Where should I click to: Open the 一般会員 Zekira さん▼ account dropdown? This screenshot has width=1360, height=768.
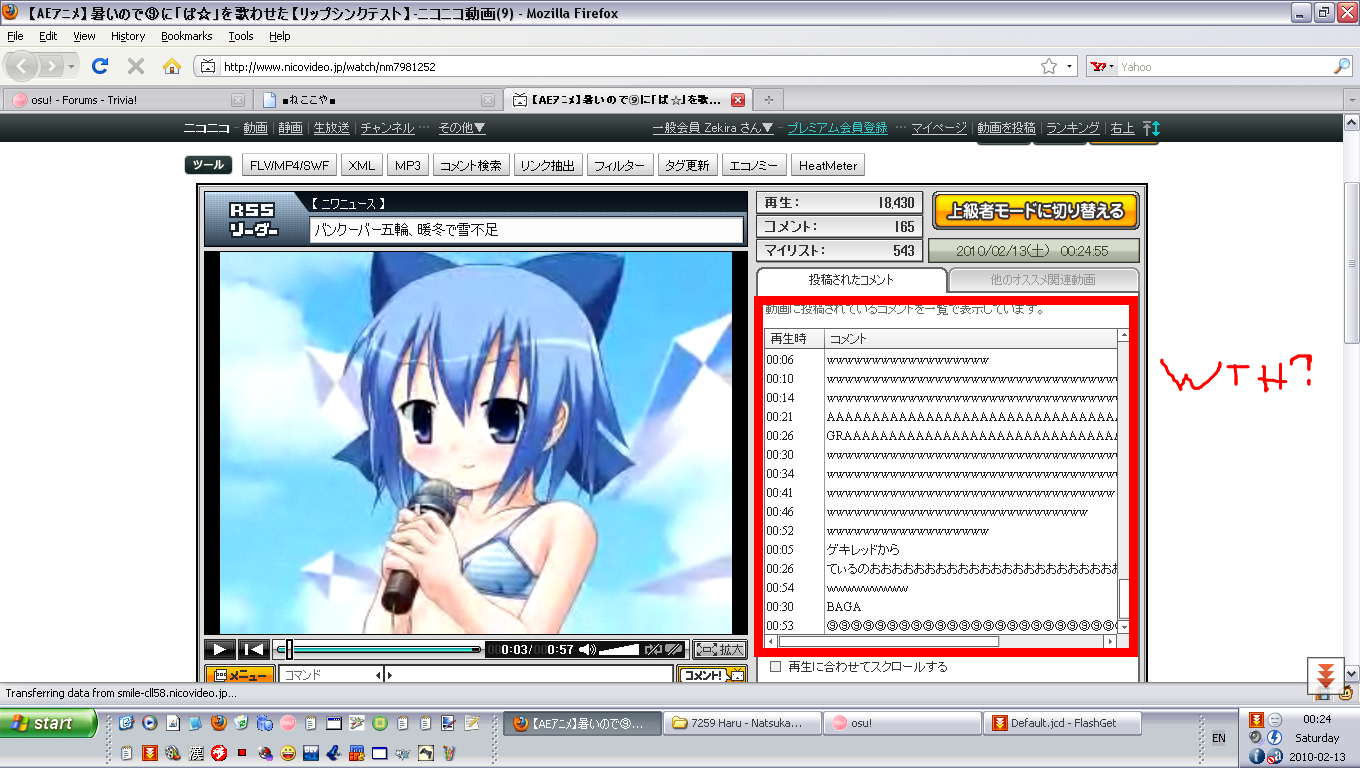713,128
